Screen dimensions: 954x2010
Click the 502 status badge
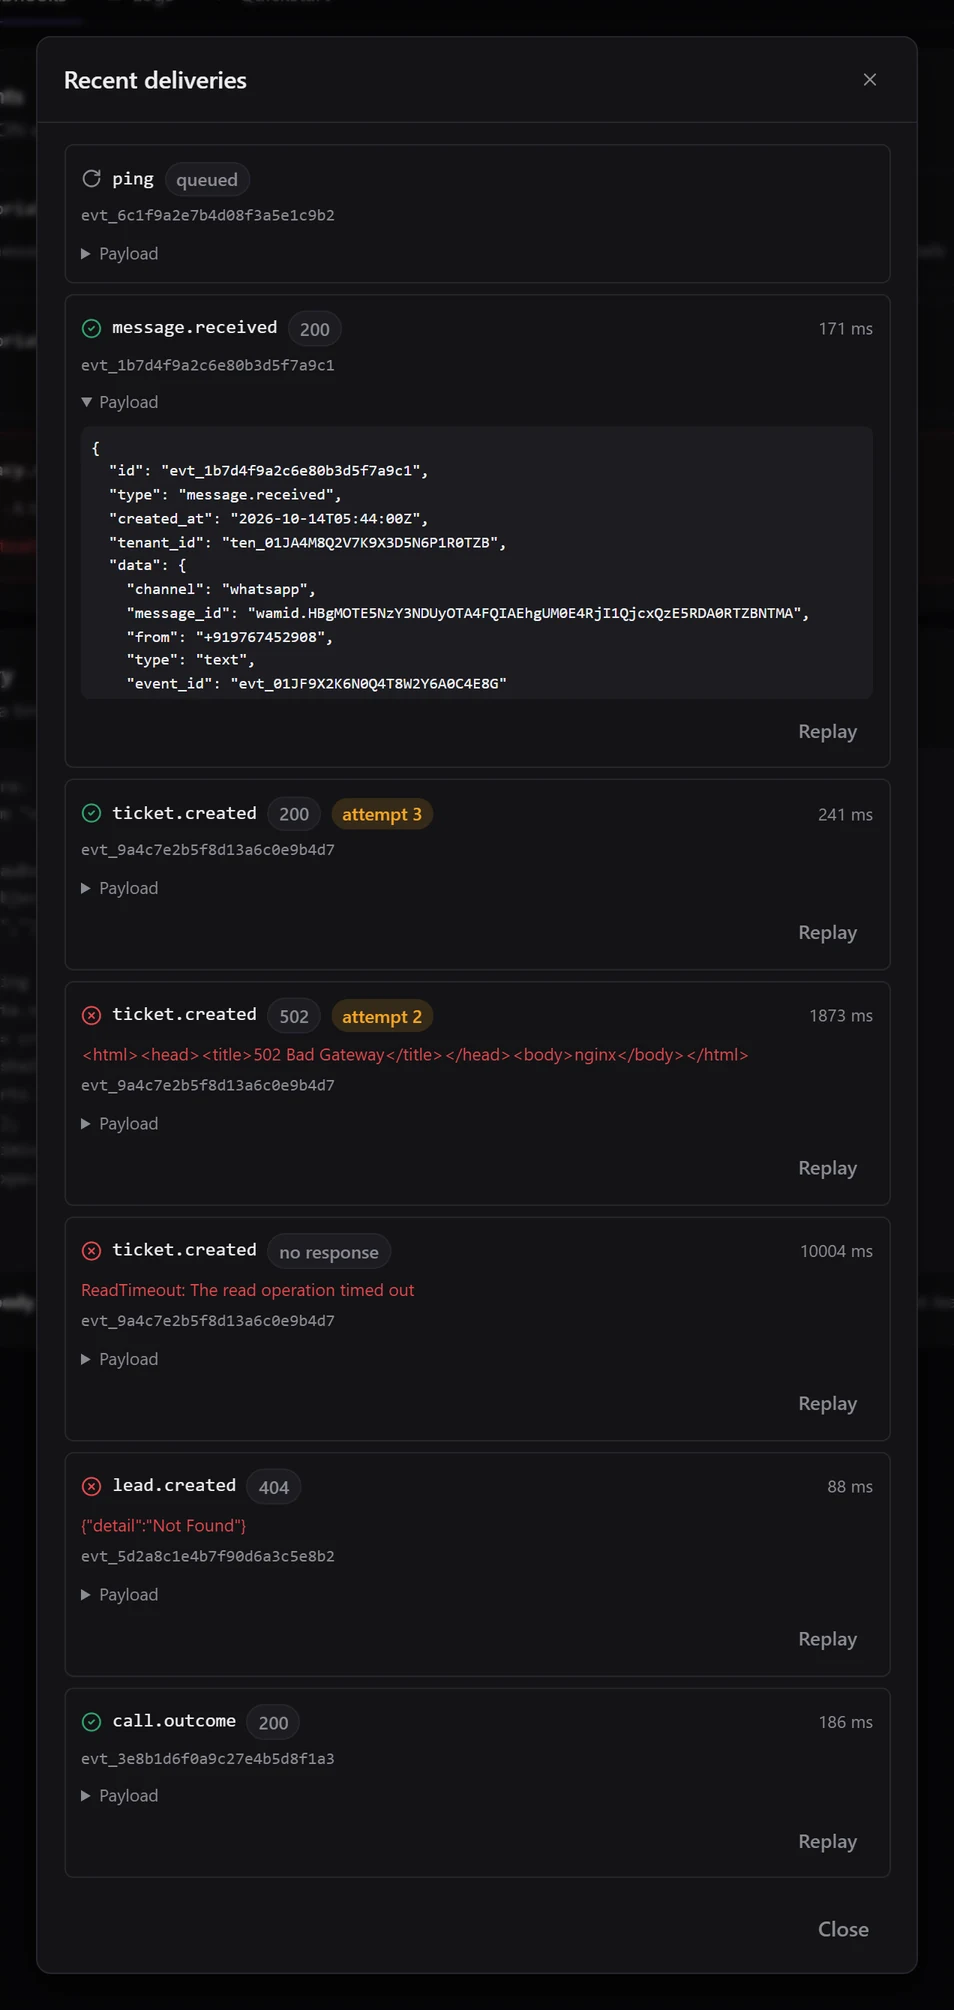294,1016
